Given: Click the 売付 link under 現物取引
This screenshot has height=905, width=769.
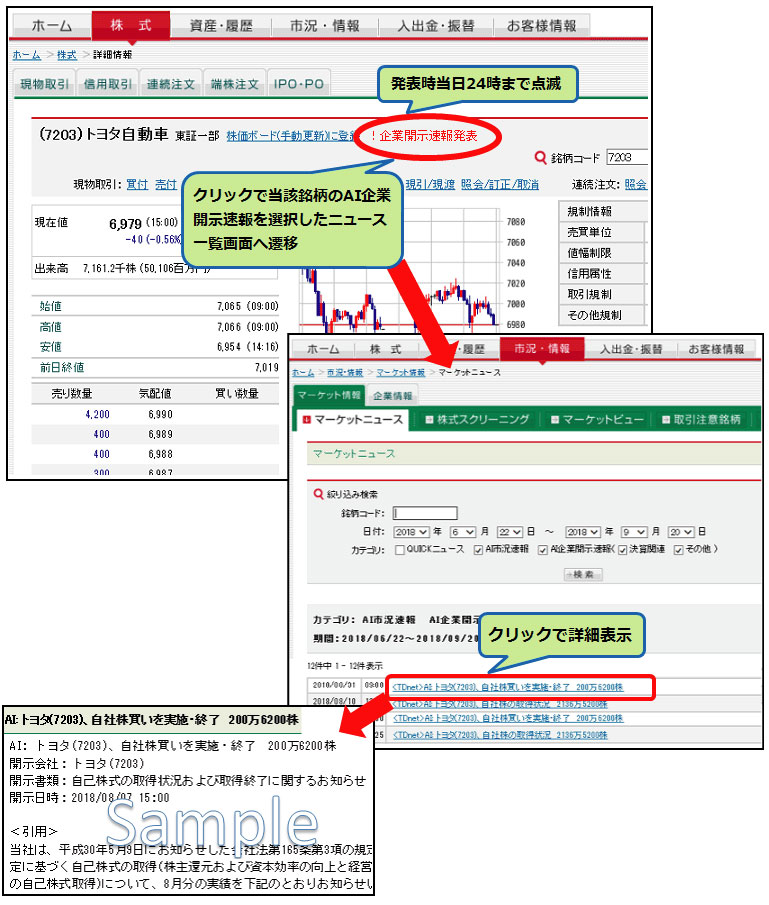Looking at the screenshot, I should coord(166,184).
